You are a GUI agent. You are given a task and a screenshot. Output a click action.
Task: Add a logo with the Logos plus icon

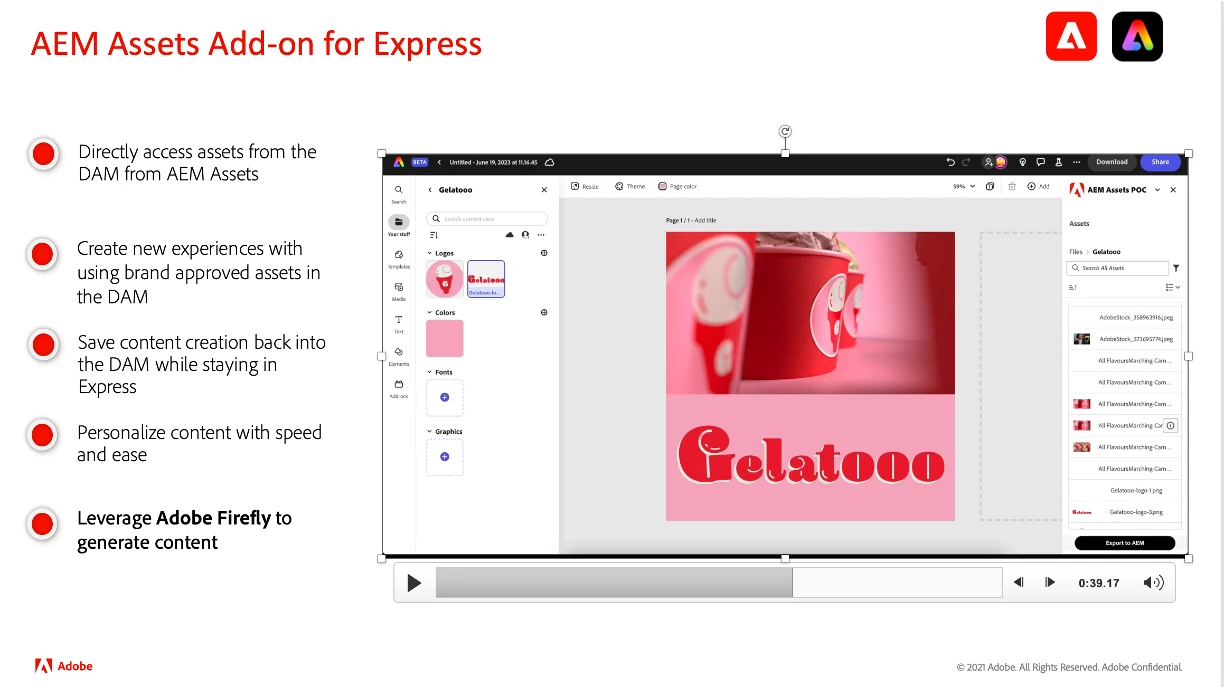[544, 253]
